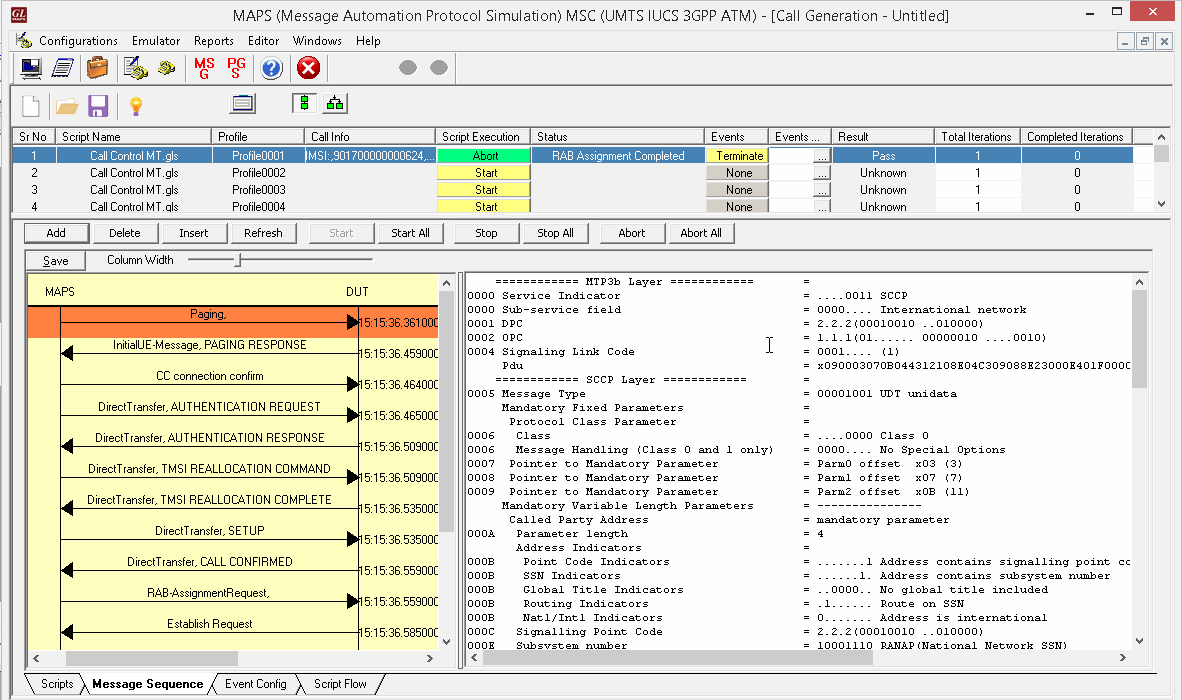
Task: Switch to the Script Flow tab
Action: click(340, 683)
